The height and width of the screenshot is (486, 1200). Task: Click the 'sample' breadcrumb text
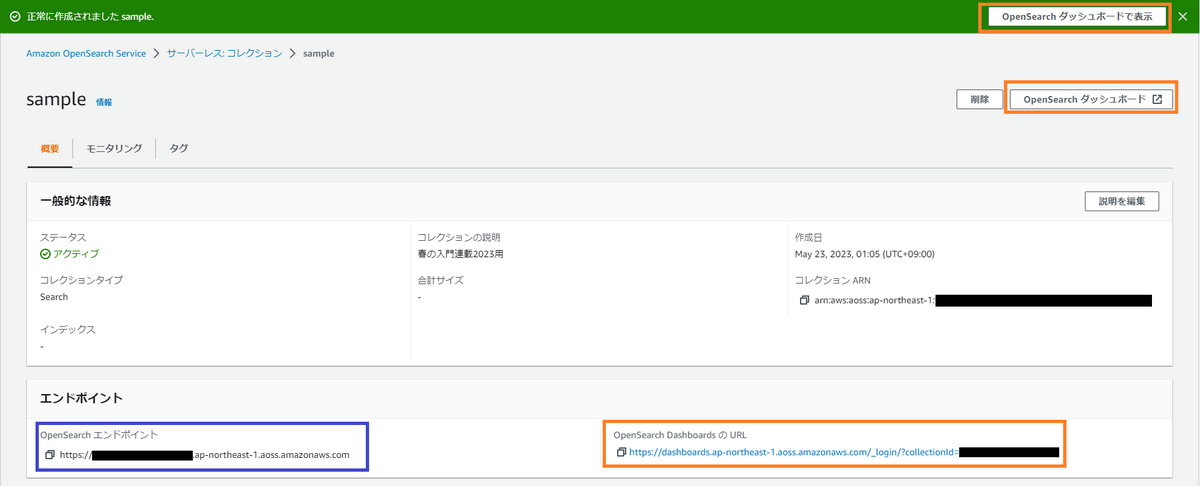pos(319,53)
